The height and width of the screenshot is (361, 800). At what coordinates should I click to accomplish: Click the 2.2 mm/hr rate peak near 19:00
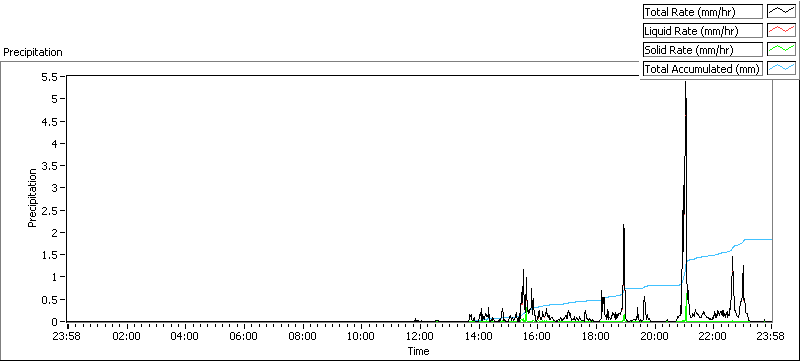(623, 225)
